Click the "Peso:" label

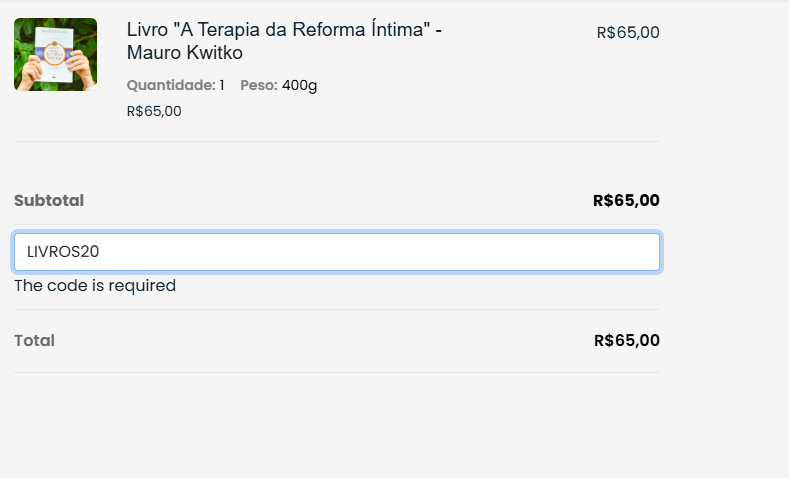258,85
